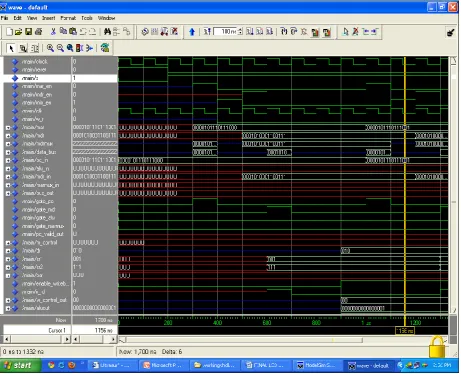This screenshot has height=374, width=461.
Task: Expand the /main/ir_control_out signal
Action: [8, 301]
